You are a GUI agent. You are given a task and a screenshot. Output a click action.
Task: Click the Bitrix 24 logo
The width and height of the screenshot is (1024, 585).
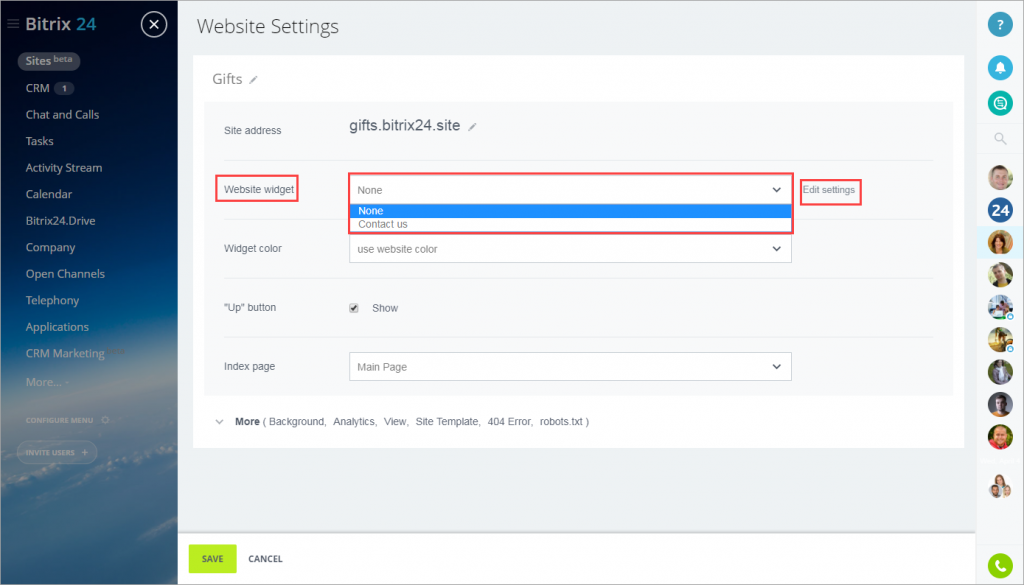point(61,24)
